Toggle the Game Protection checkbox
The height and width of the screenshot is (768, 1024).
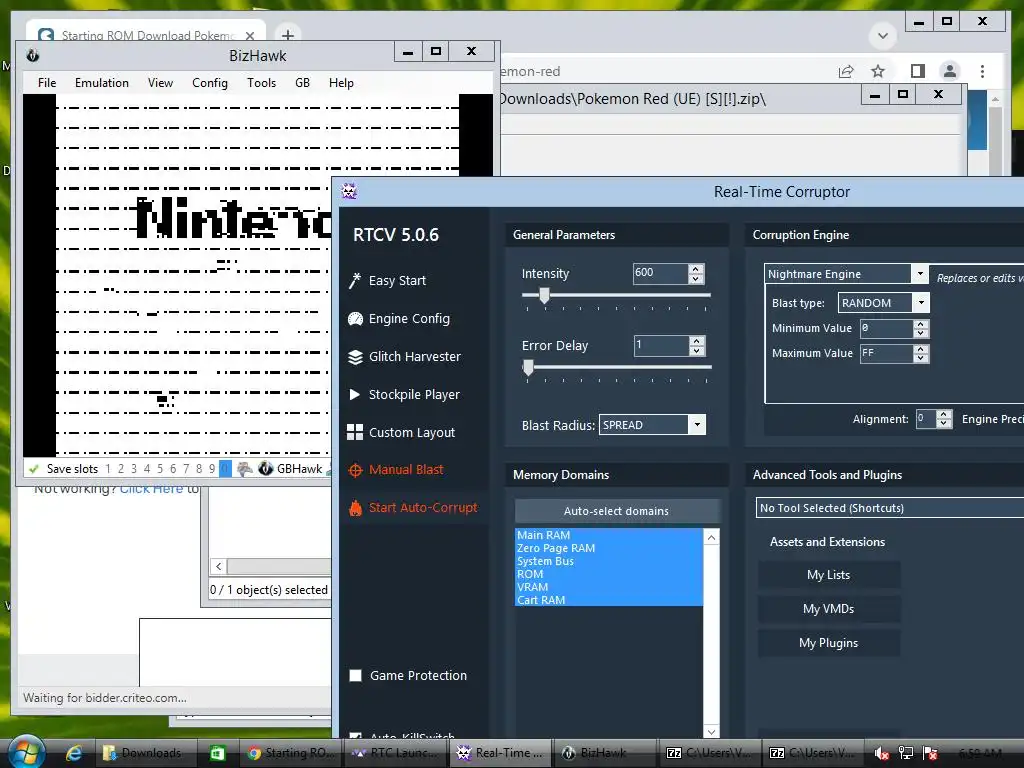pos(355,675)
